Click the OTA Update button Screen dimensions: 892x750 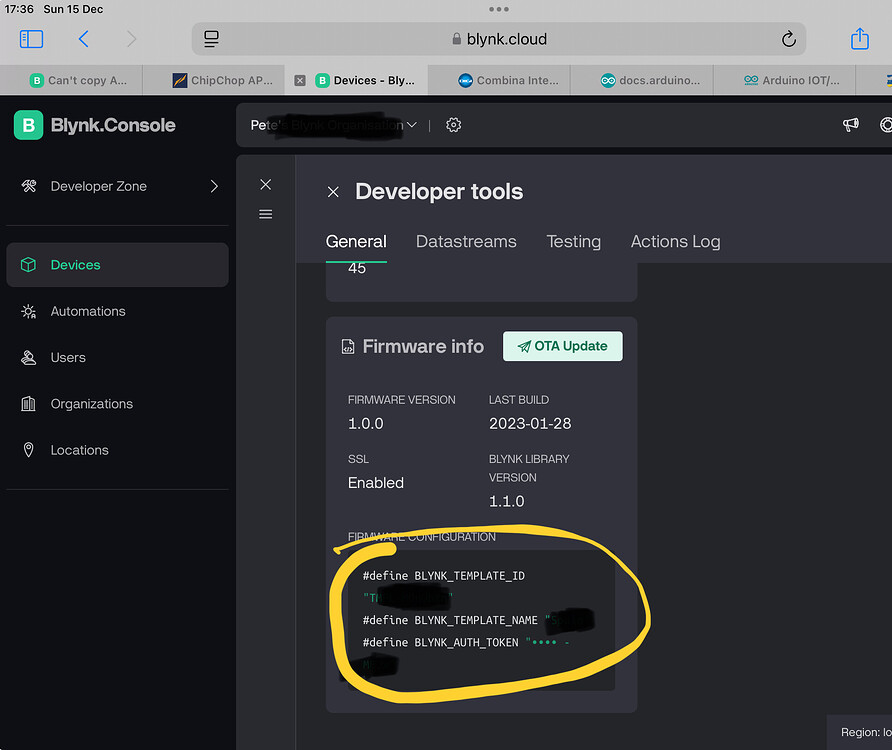(562, 345)
